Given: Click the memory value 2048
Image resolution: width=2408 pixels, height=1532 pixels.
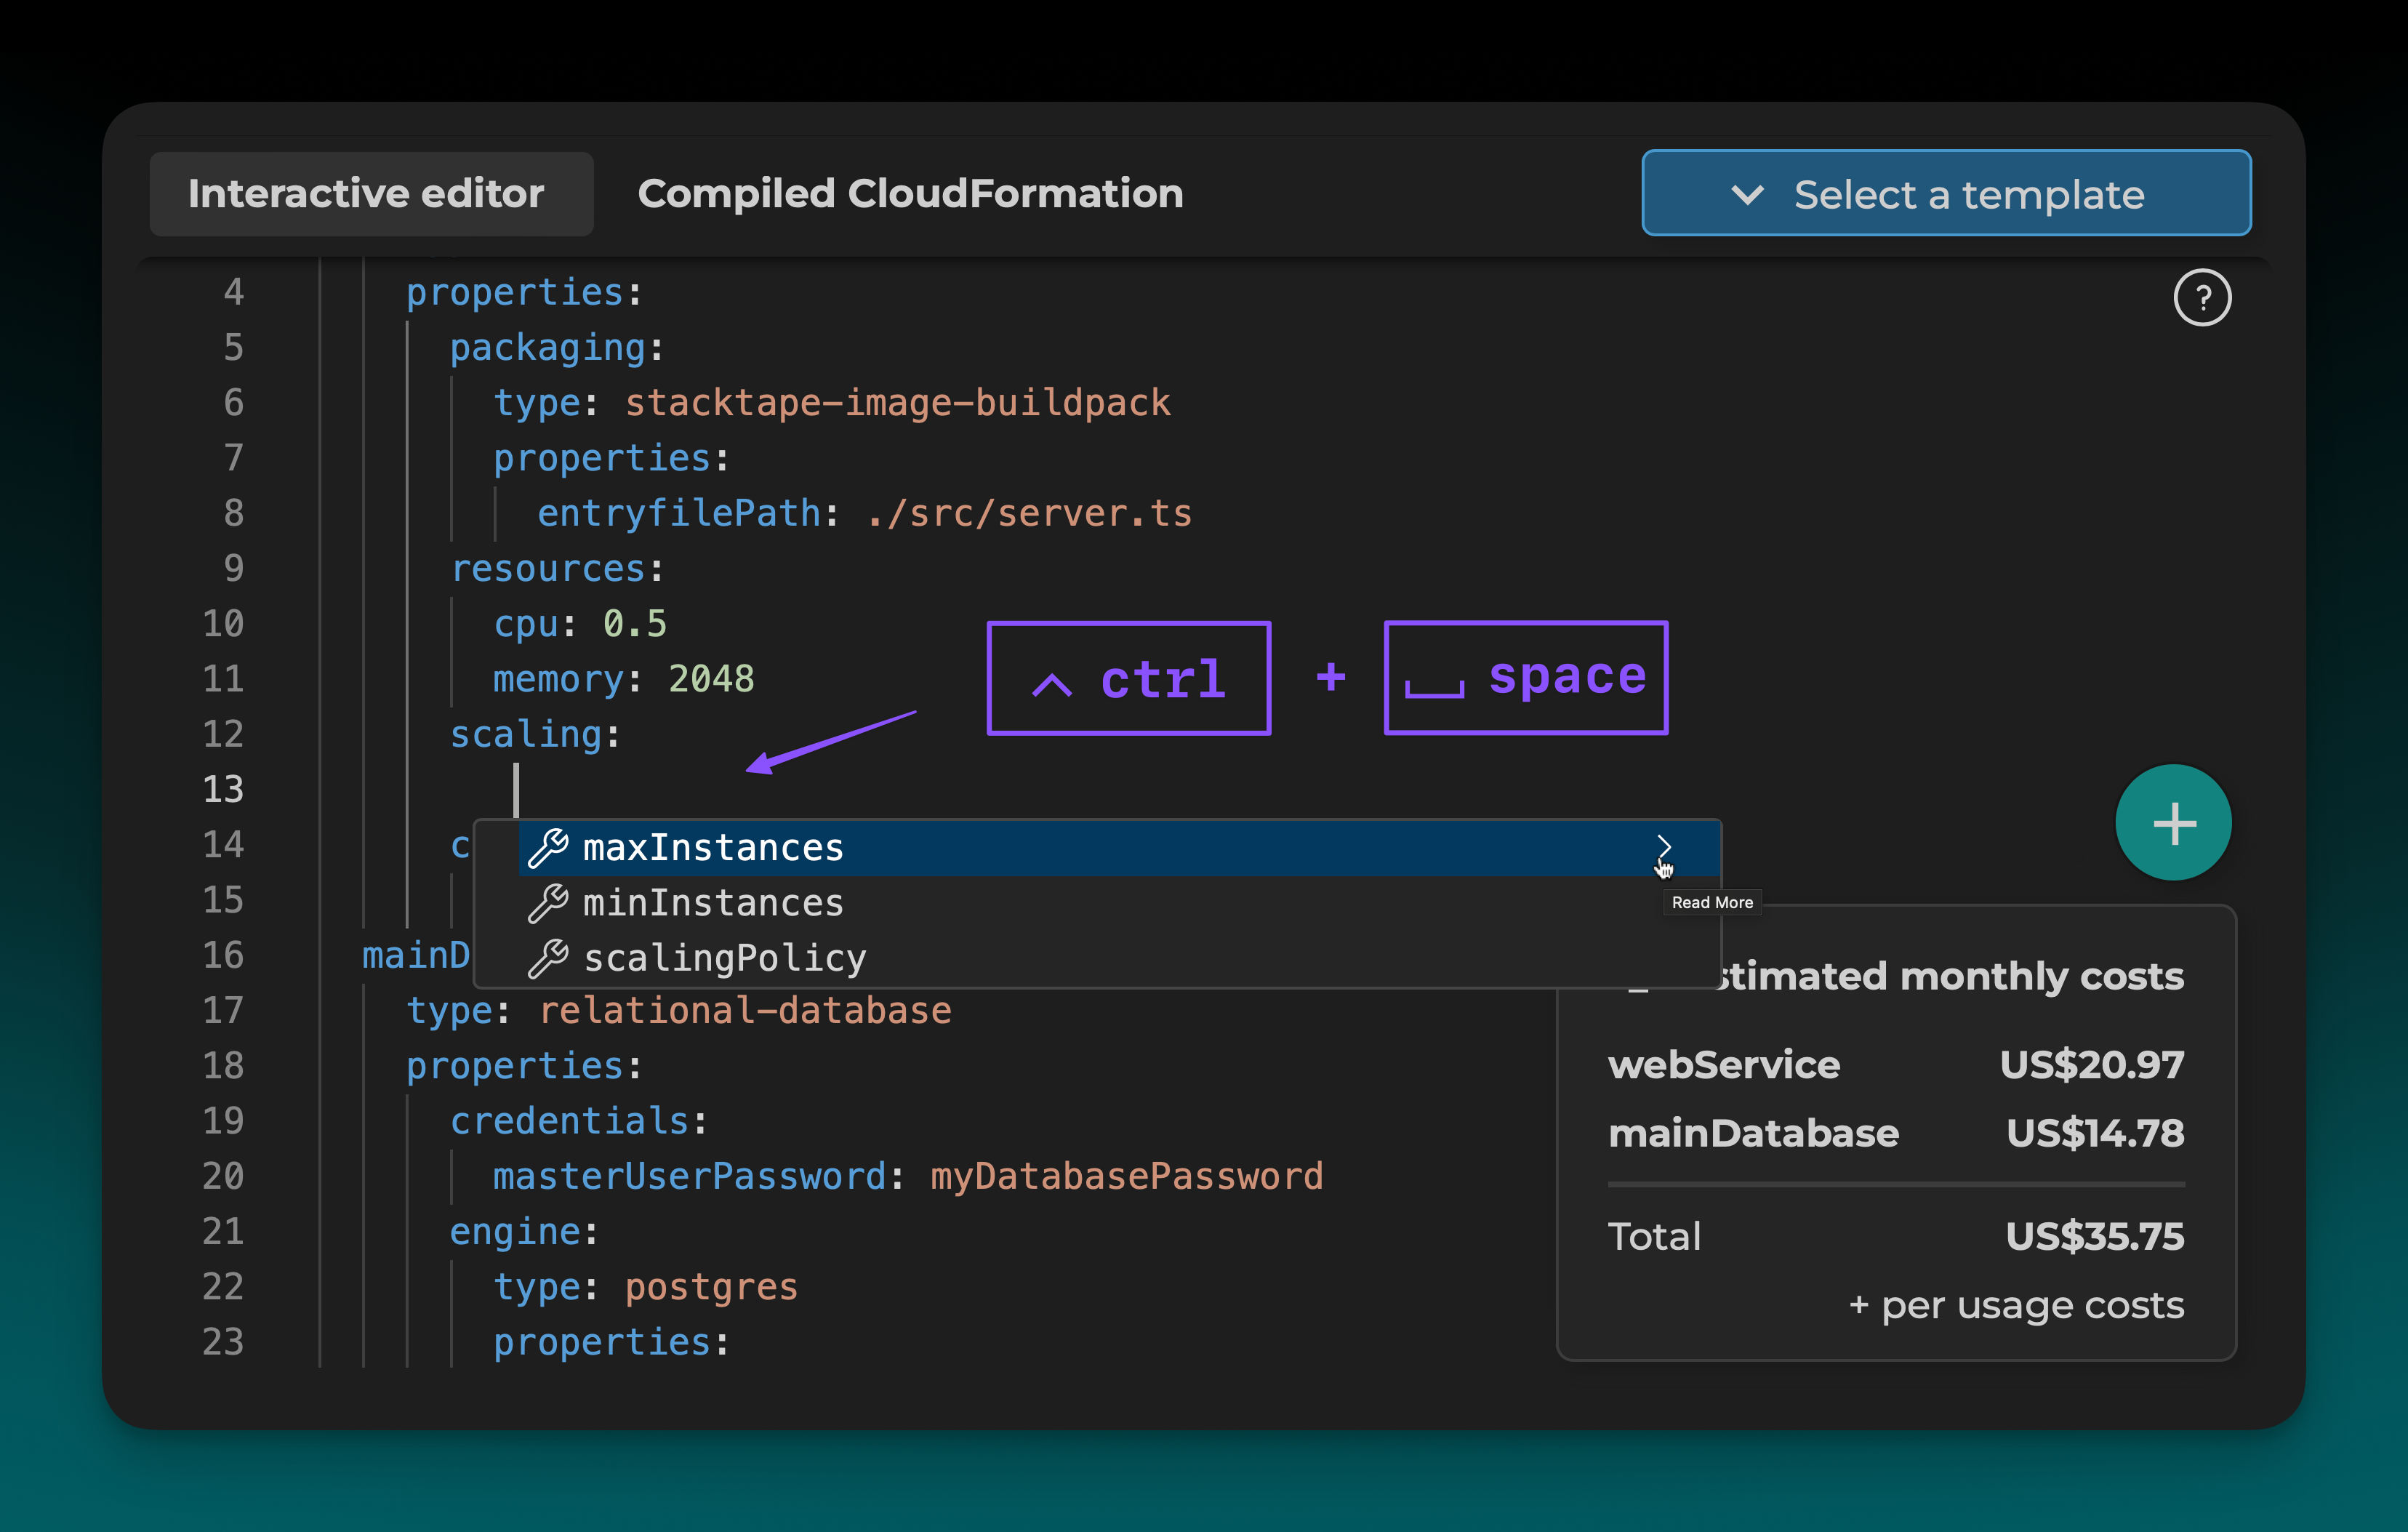Looking at the screenshot, I should pos(711,679).
